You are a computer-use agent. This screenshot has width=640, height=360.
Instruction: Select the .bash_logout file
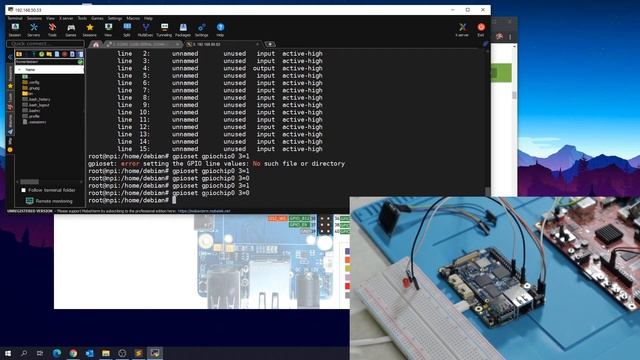(36, 105)
